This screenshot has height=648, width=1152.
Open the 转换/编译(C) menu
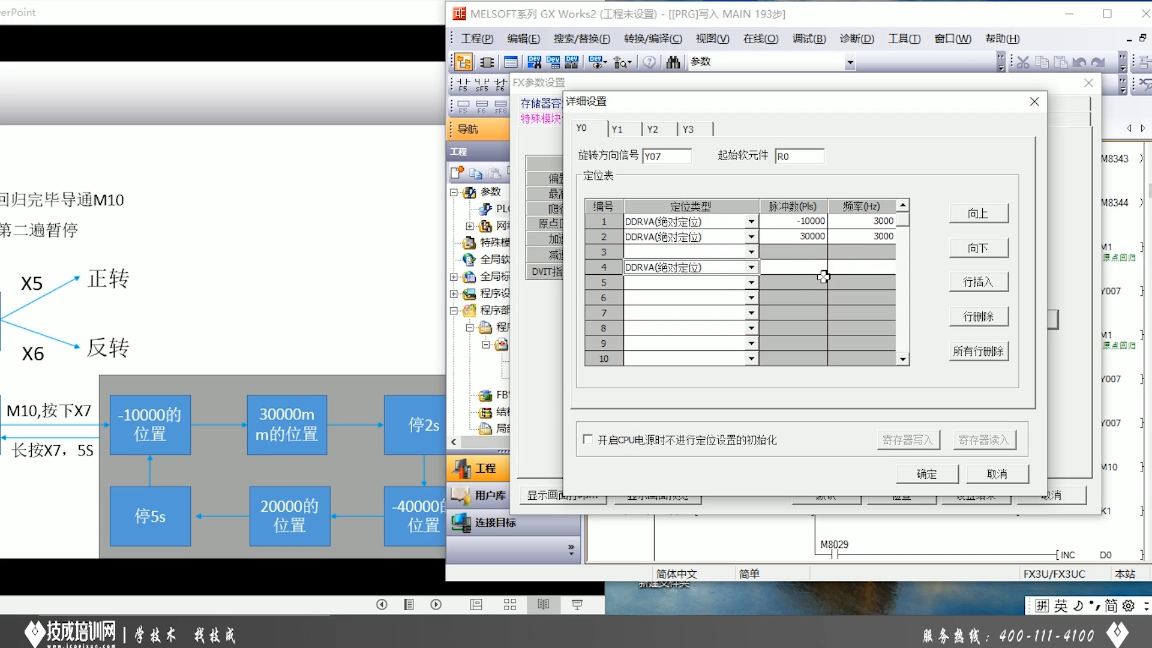click(x=652, y=39)
